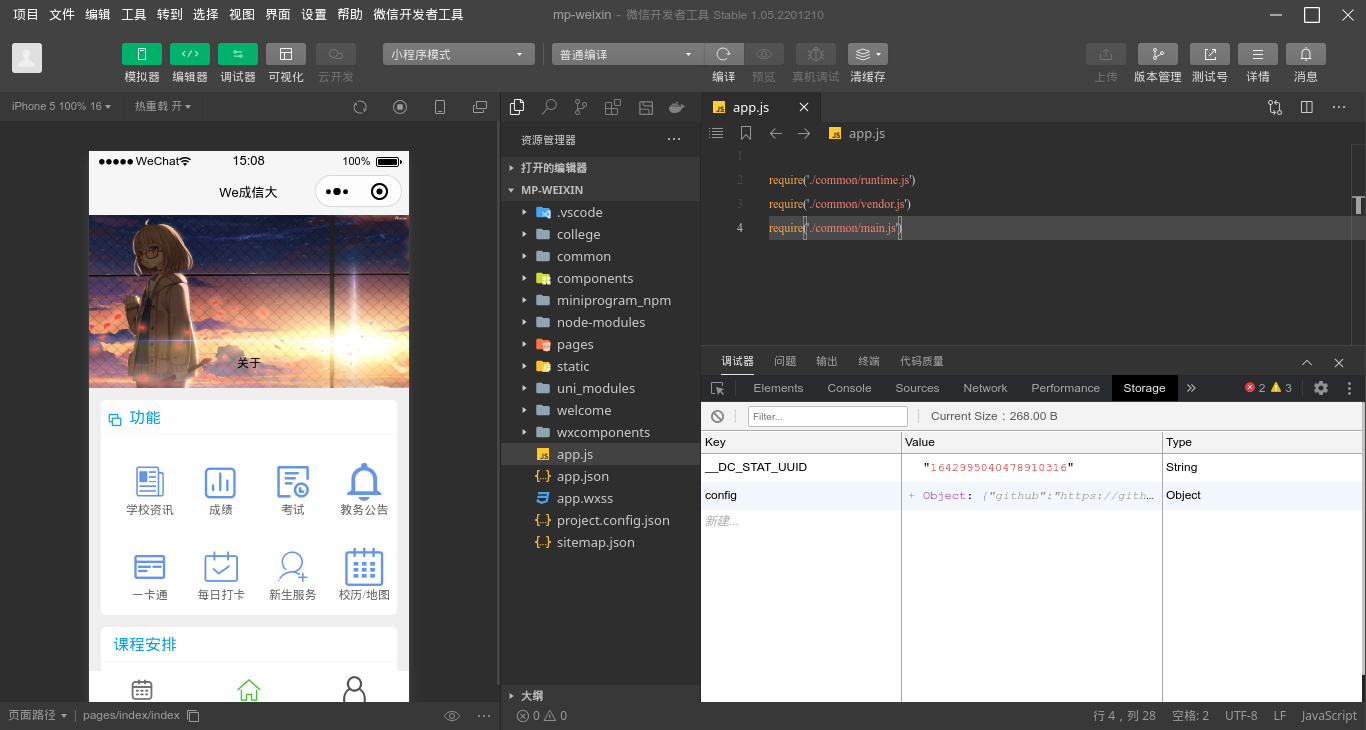Toggle the simulator stop button in its toolbar
Image resolution: width=1366 pixels, height=730 pixels.
pyautogui.click(x=400, y=107)
